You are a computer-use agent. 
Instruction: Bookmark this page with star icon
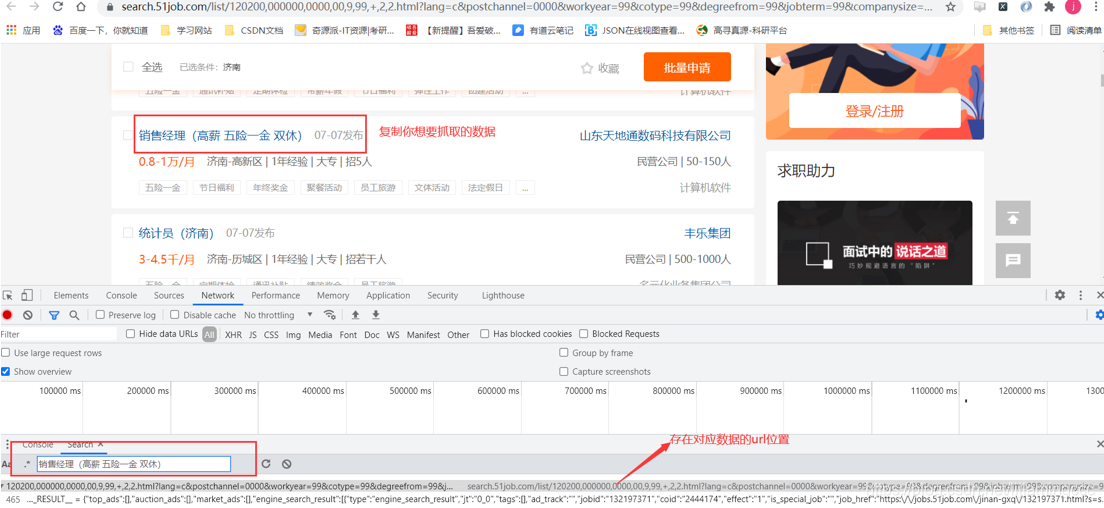[x=950, y=7]
